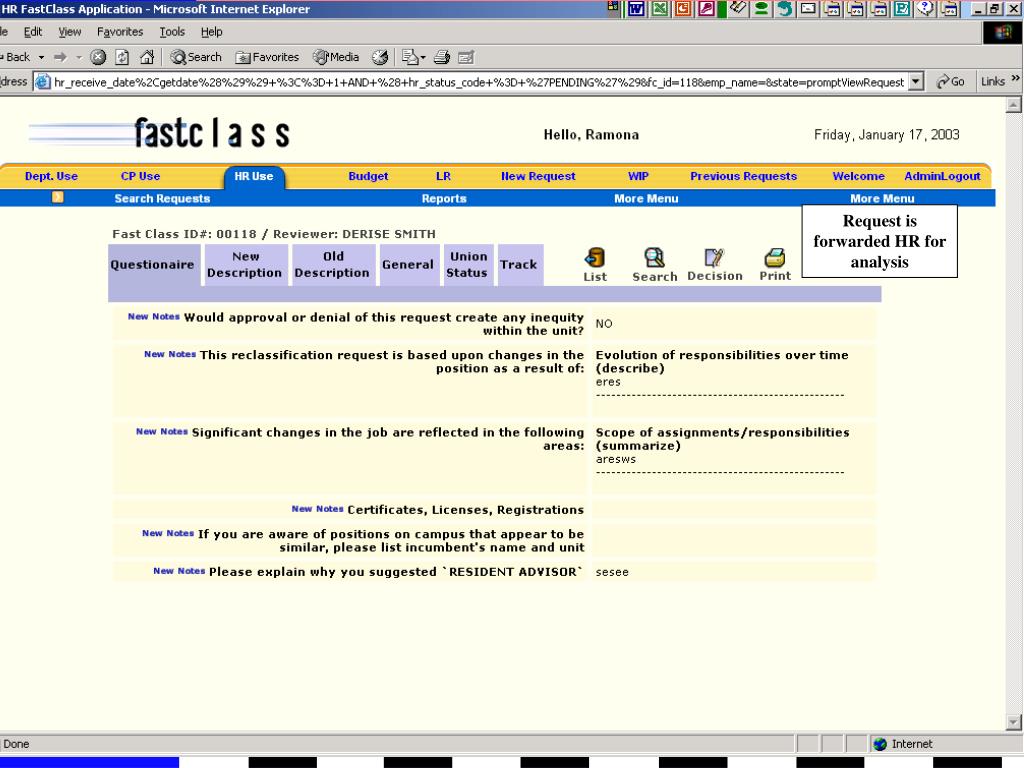
Task: Open the Old Description tab
Action: pos(332,264)
